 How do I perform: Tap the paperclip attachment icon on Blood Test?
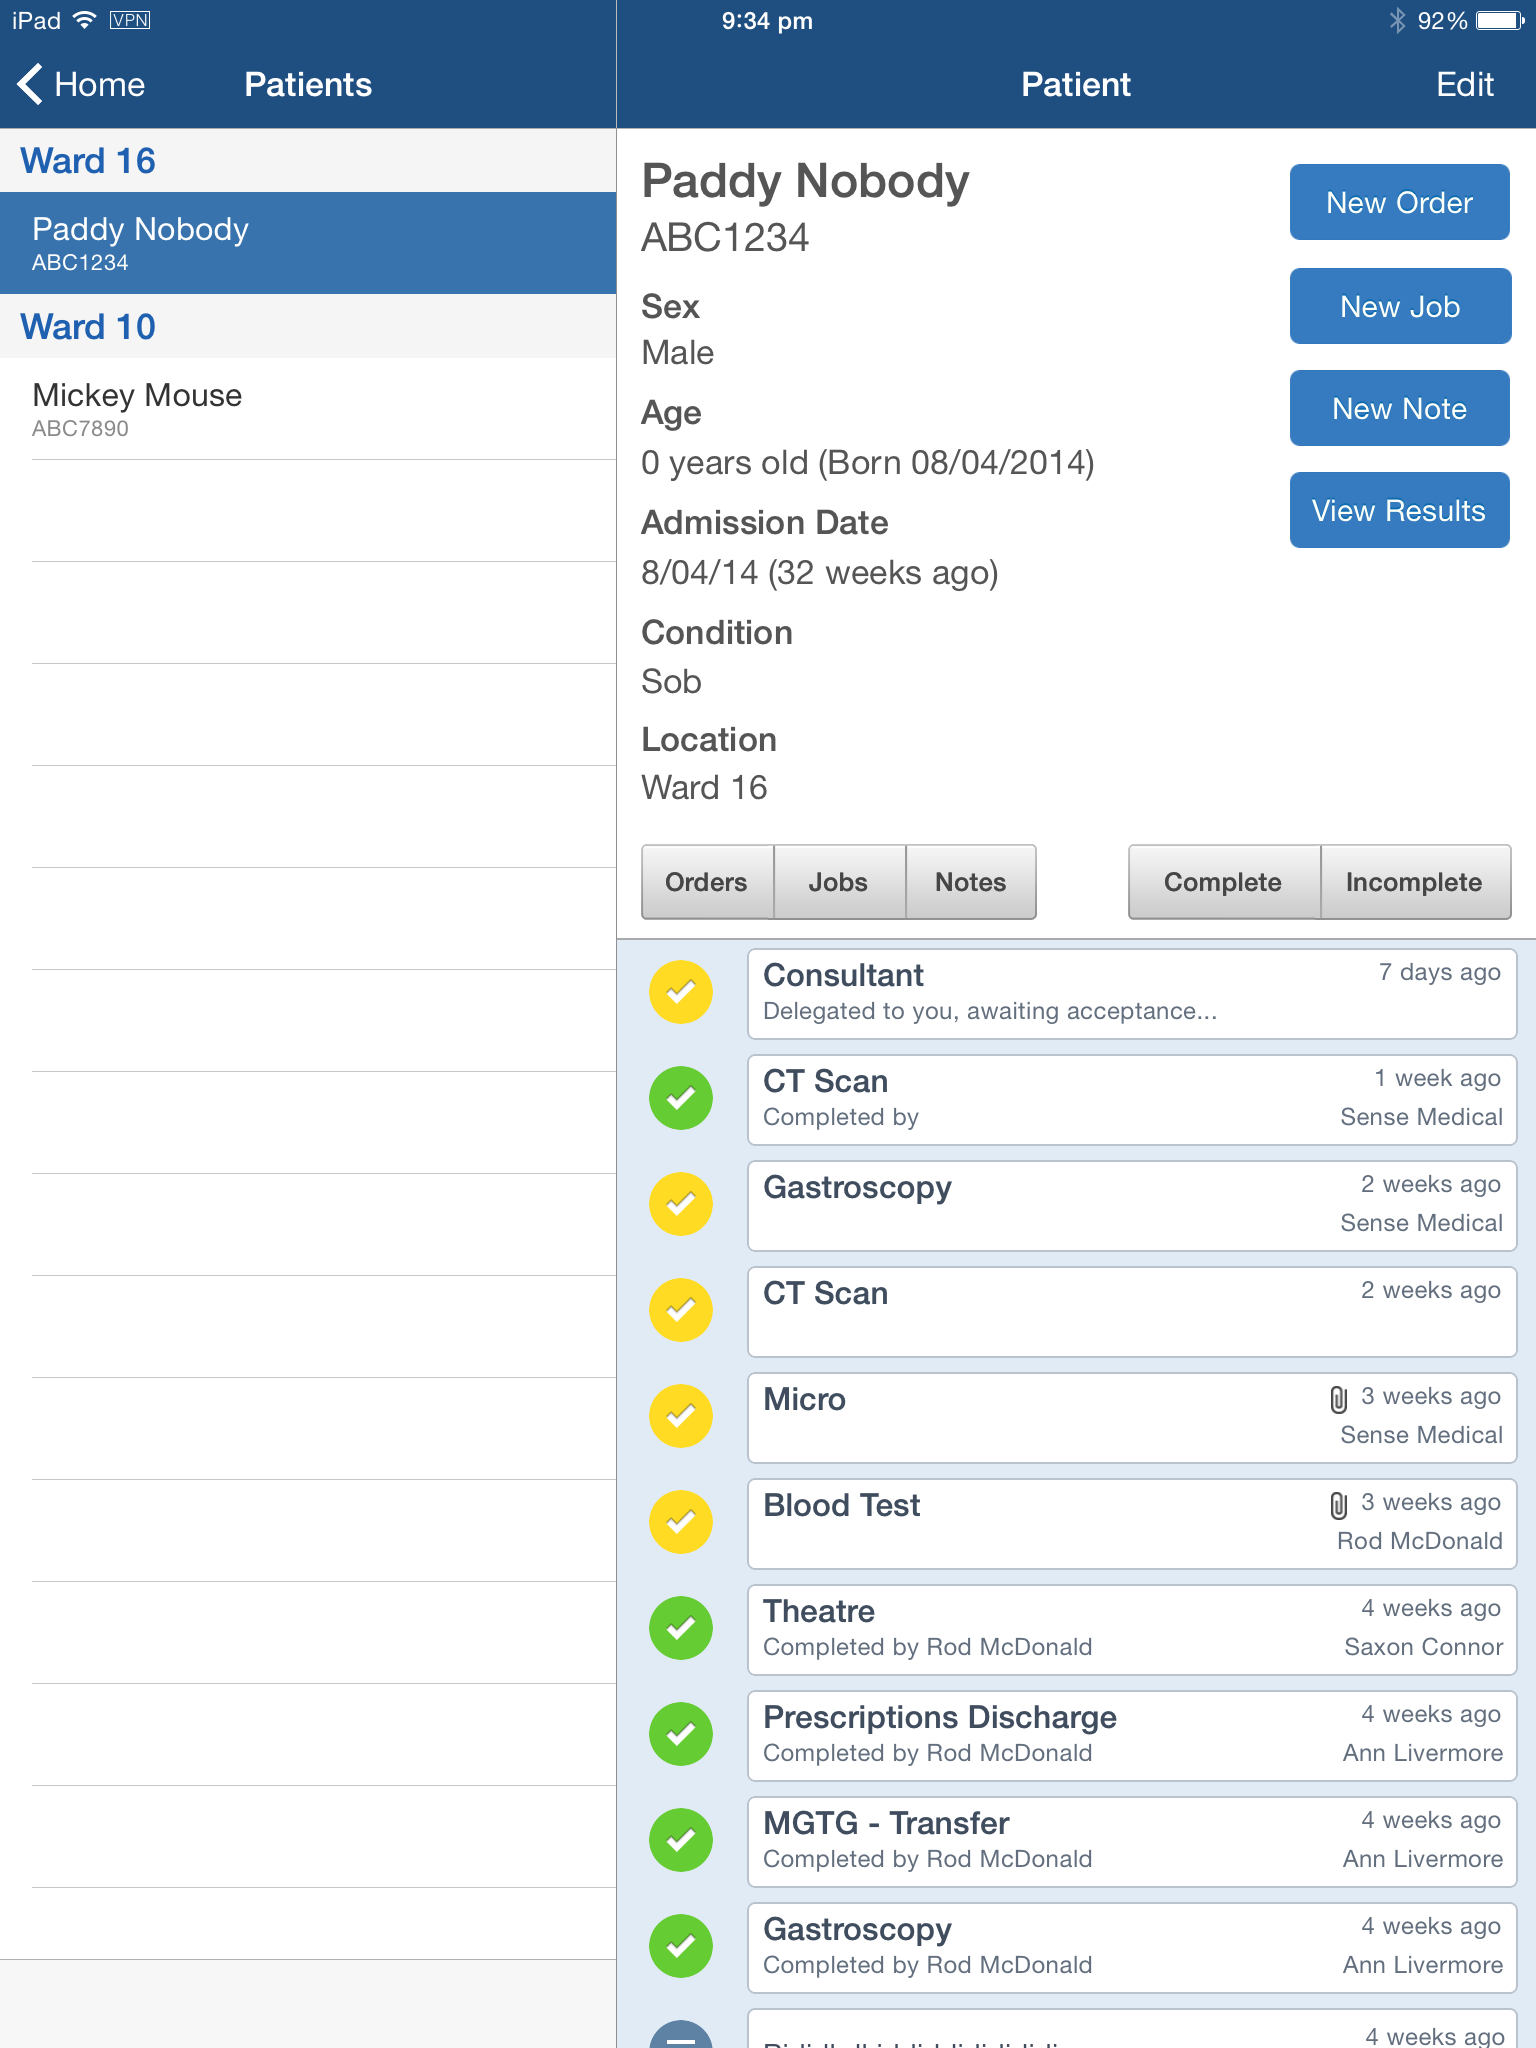(1339, 1505)
